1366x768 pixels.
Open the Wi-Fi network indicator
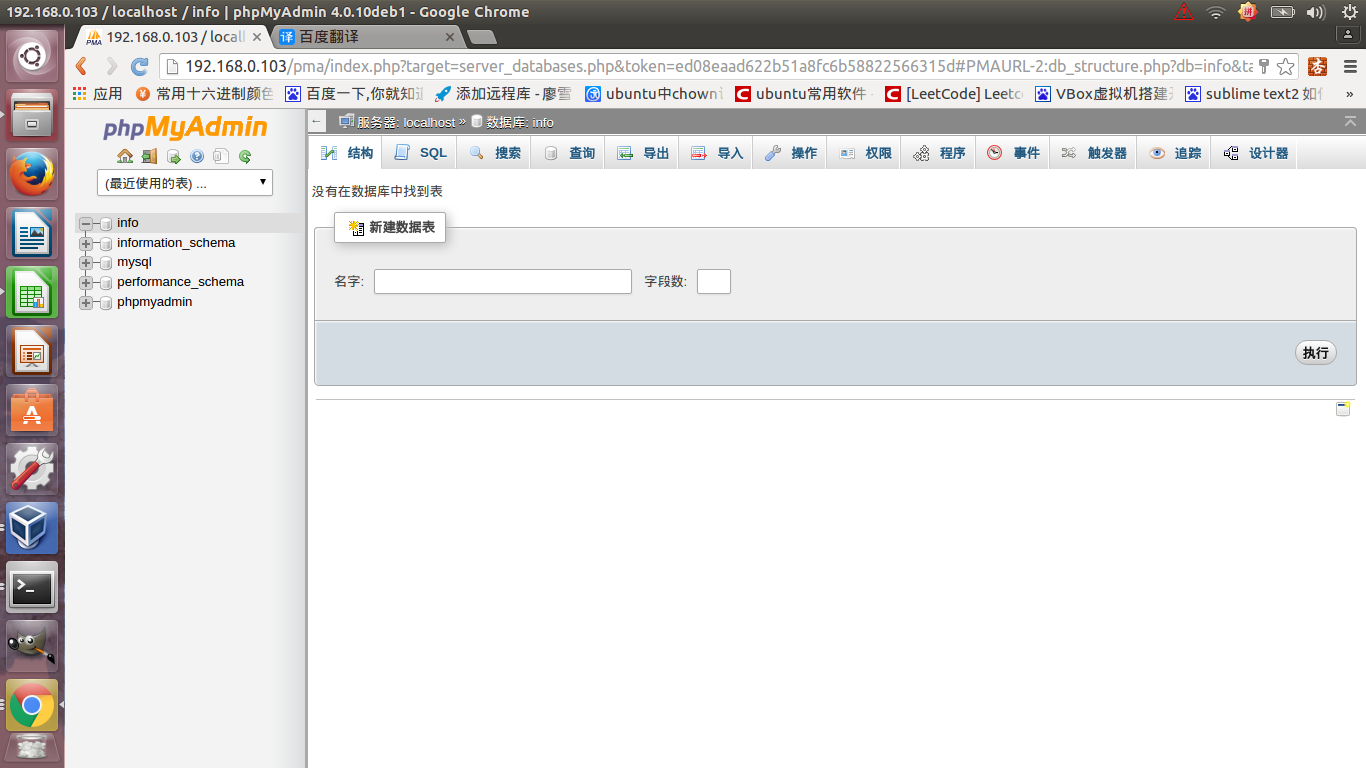click(x=1216, y=12)
